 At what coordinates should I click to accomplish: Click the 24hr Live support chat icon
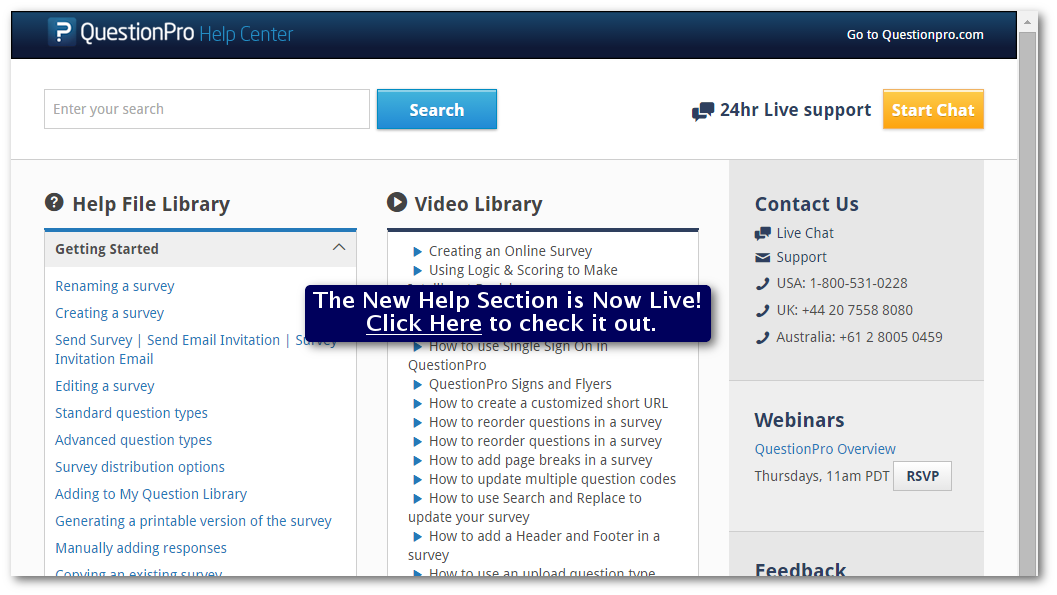pos(702,111)
